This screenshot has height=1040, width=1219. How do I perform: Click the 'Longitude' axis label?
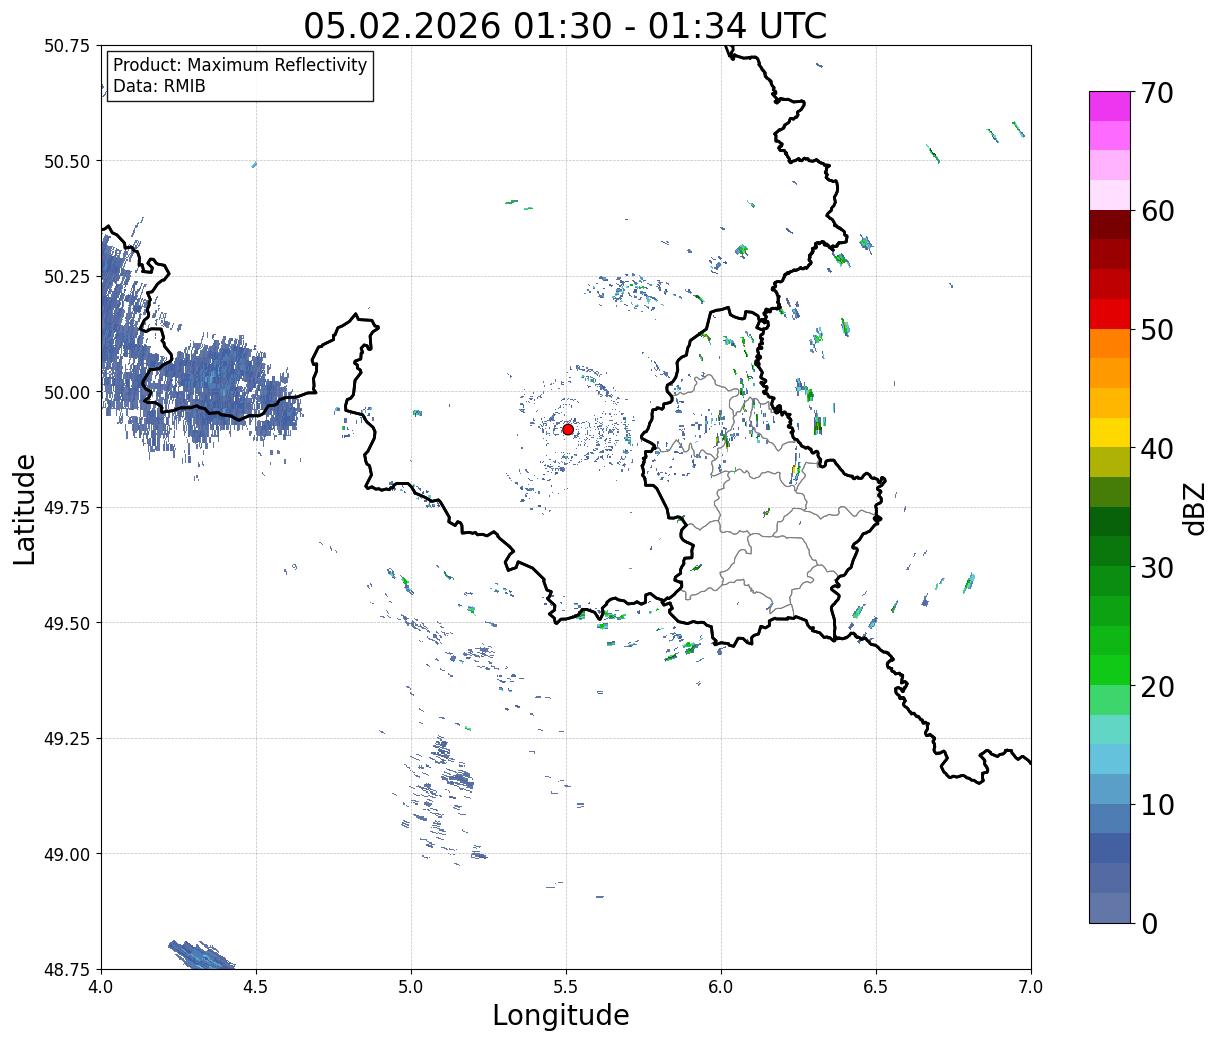click(561, 1015)
